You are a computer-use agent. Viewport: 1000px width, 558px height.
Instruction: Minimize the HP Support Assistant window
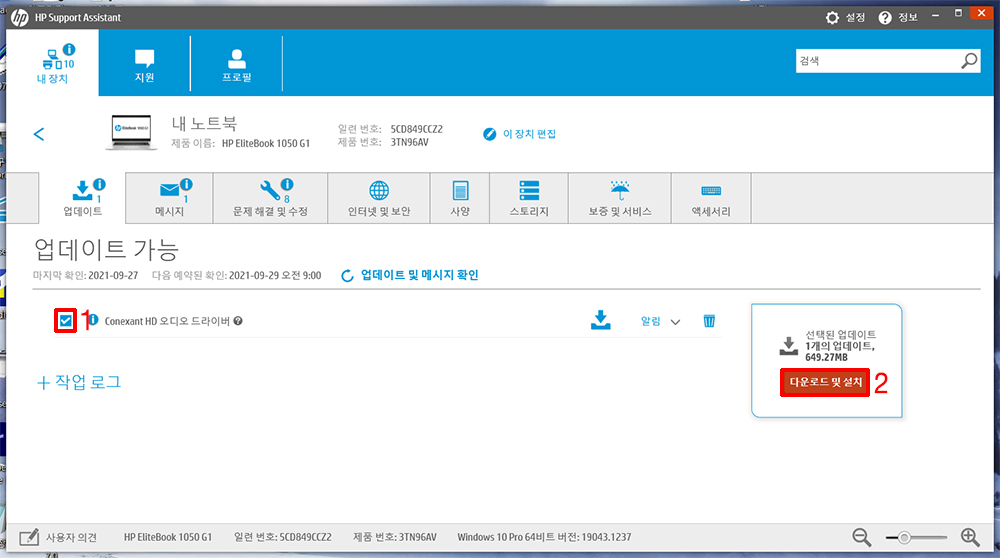pyautogui.click(x=935, y=15)
